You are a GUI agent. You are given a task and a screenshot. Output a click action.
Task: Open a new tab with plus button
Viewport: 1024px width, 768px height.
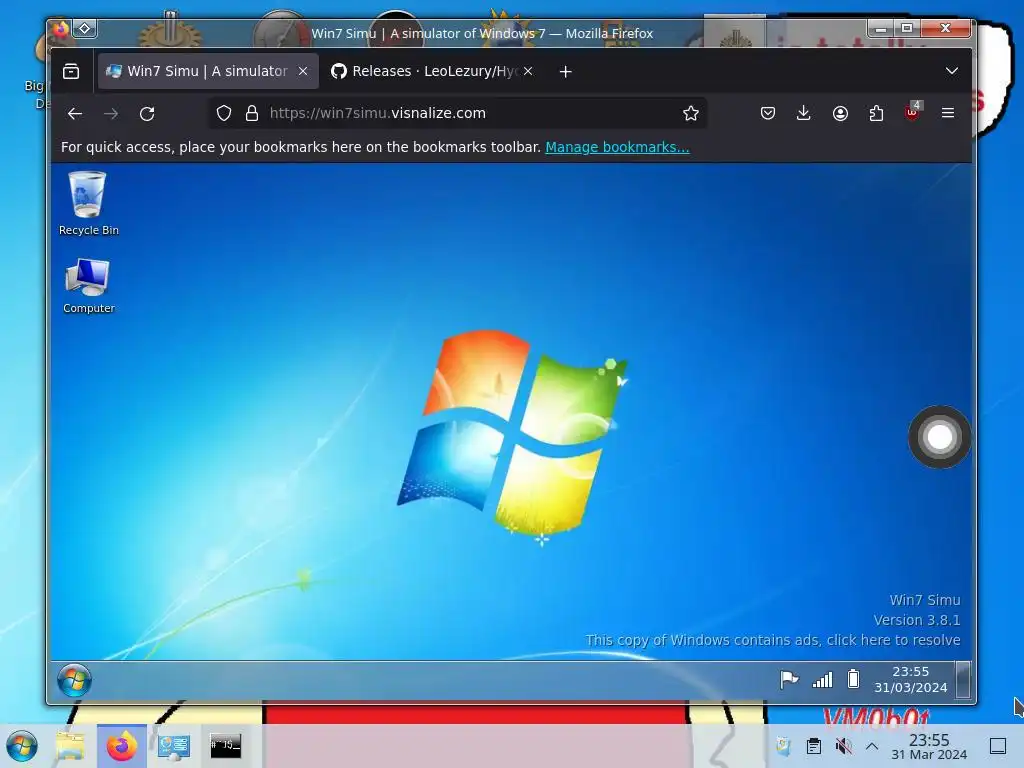pos(566,71)
